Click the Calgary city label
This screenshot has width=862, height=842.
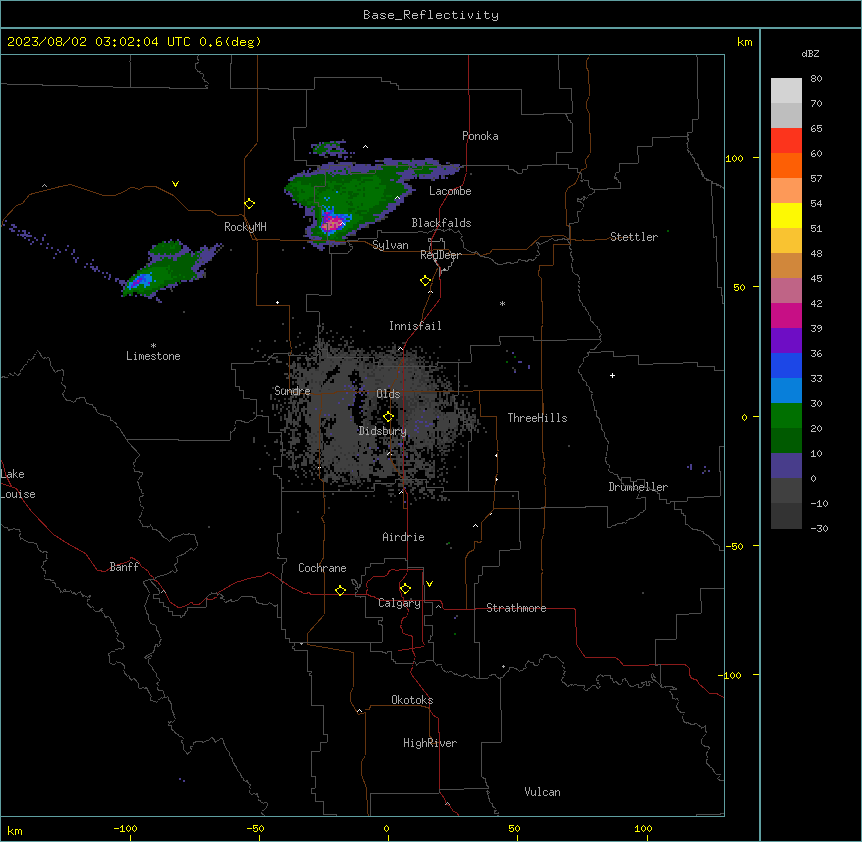point(399,603)
